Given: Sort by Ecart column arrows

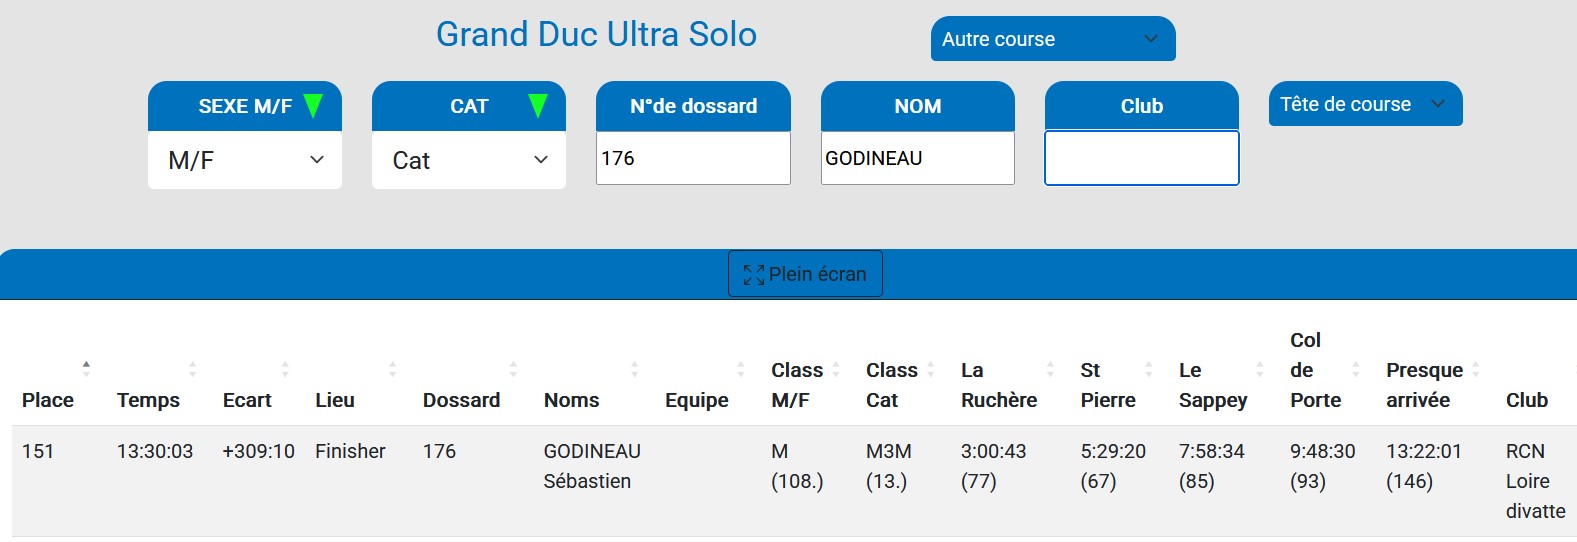Looking at the screenshot, I should (285, 369).
